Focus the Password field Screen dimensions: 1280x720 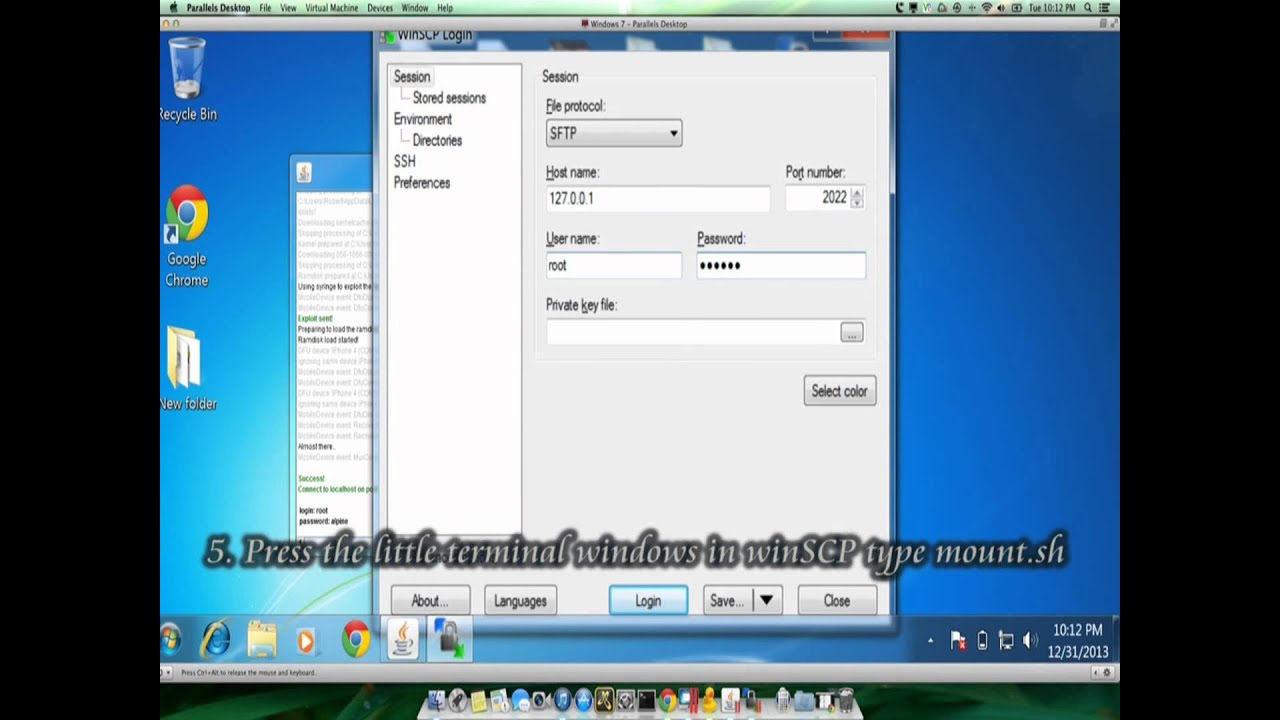(x=781, y=265)
